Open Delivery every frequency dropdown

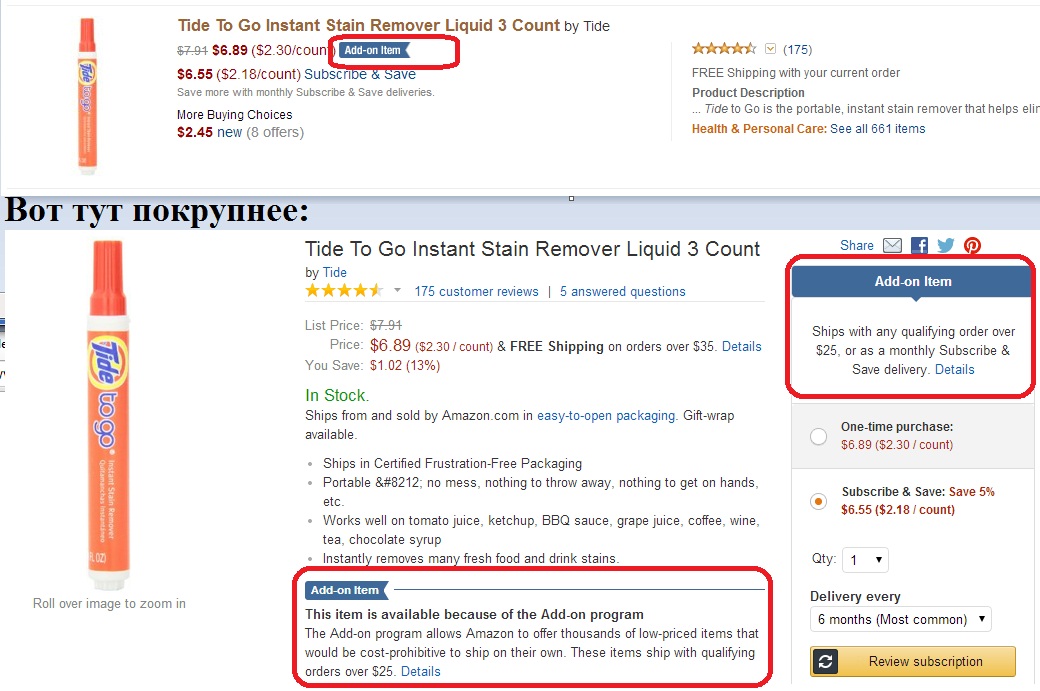(x=900, y=619)
